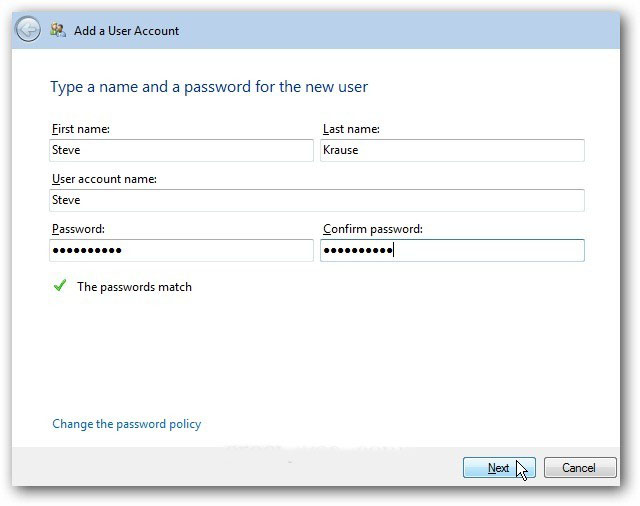The image size is (640, 506).
Task: Click the "Add a User Account" title text
Action: click(x=127, y=31)
